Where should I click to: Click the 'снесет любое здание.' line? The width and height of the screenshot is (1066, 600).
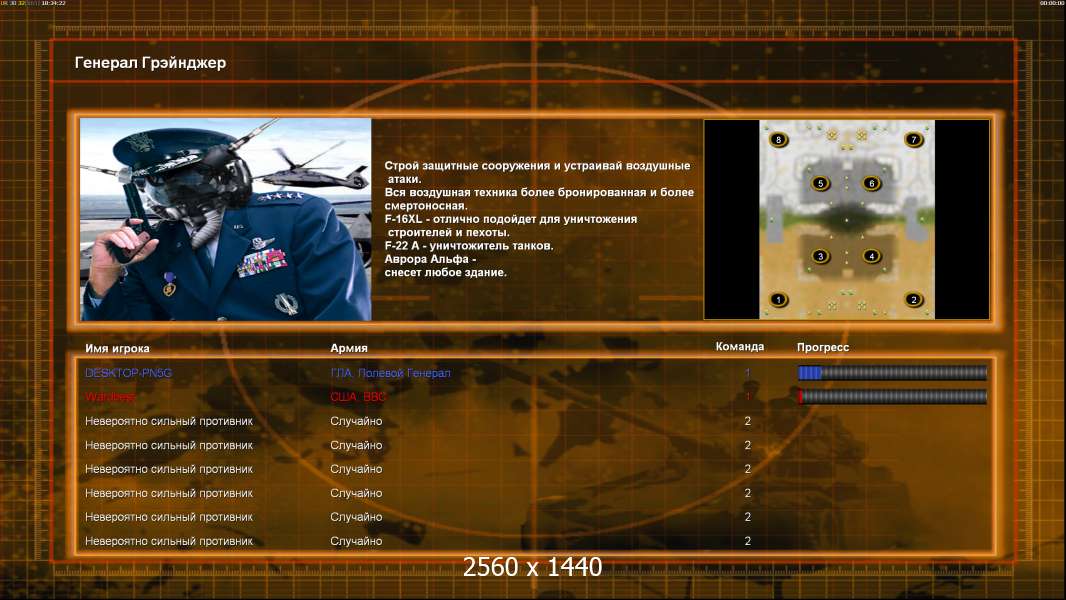point(445,272)
